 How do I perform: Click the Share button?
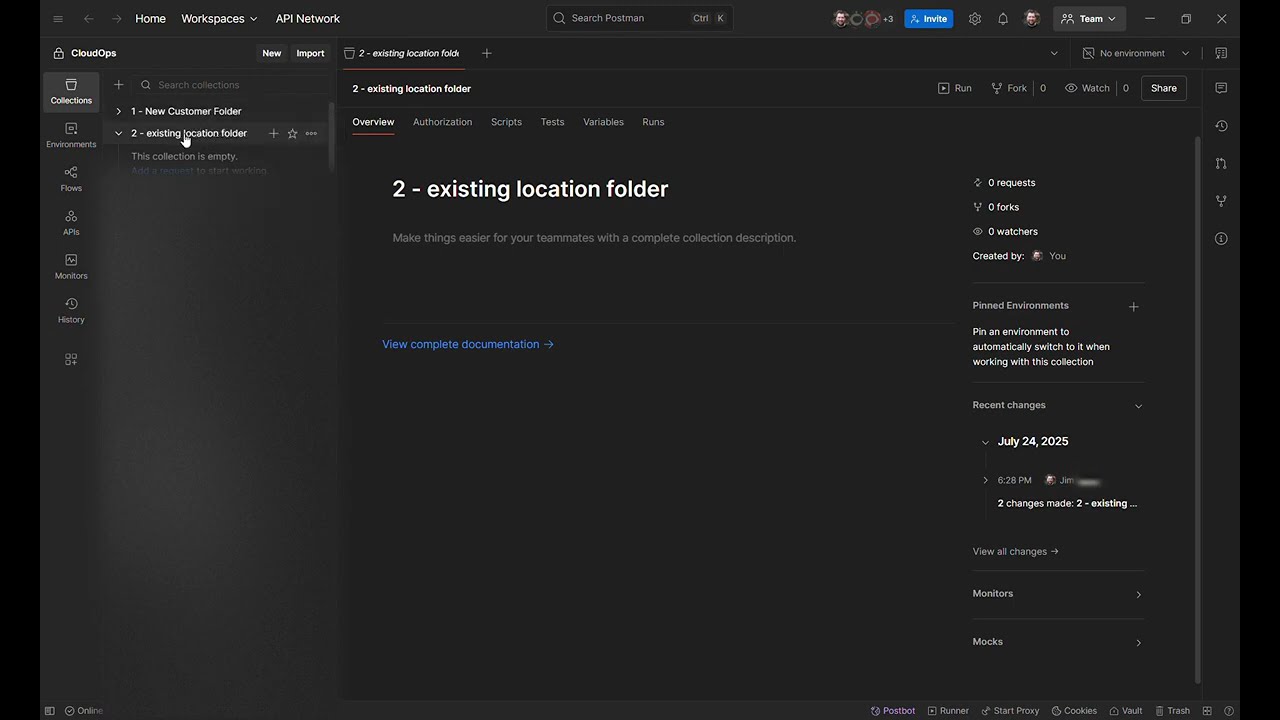tap(1163, 88)
